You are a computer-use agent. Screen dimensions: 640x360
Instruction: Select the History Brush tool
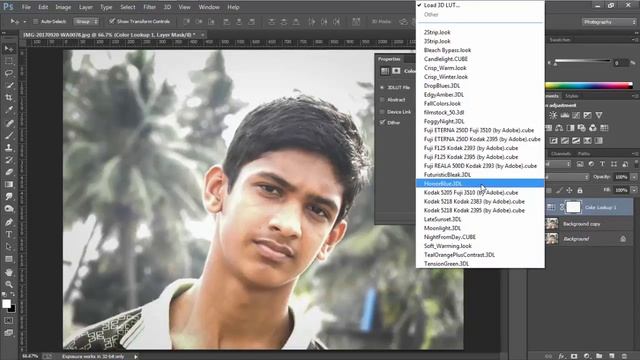[9, 160]
